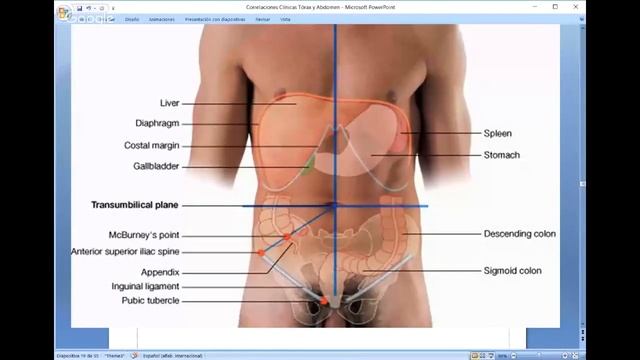The width and height of the screenshot is (640, 360).
Task: Go to the Revisar ribbon tab
Action: tap(262, 19)
